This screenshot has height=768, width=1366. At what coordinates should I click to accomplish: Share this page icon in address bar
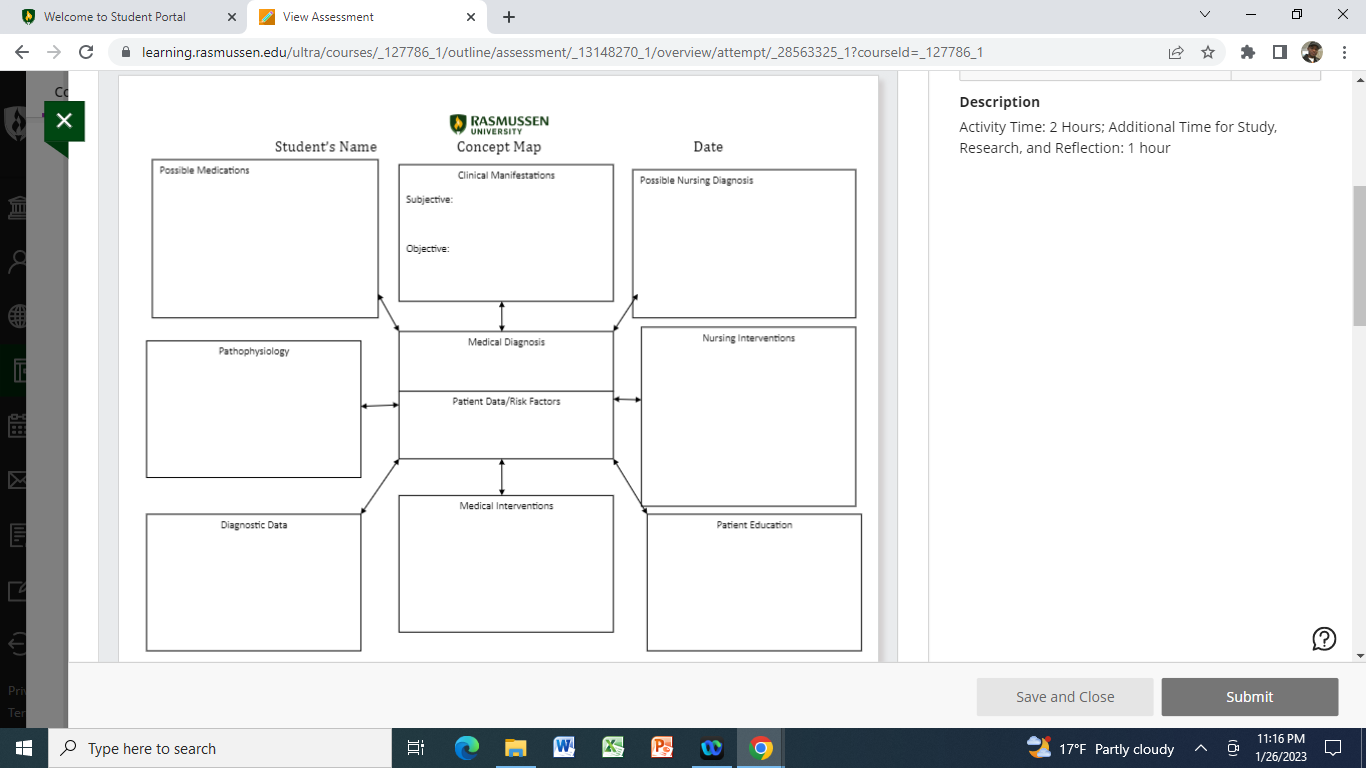coord(1176,52)
